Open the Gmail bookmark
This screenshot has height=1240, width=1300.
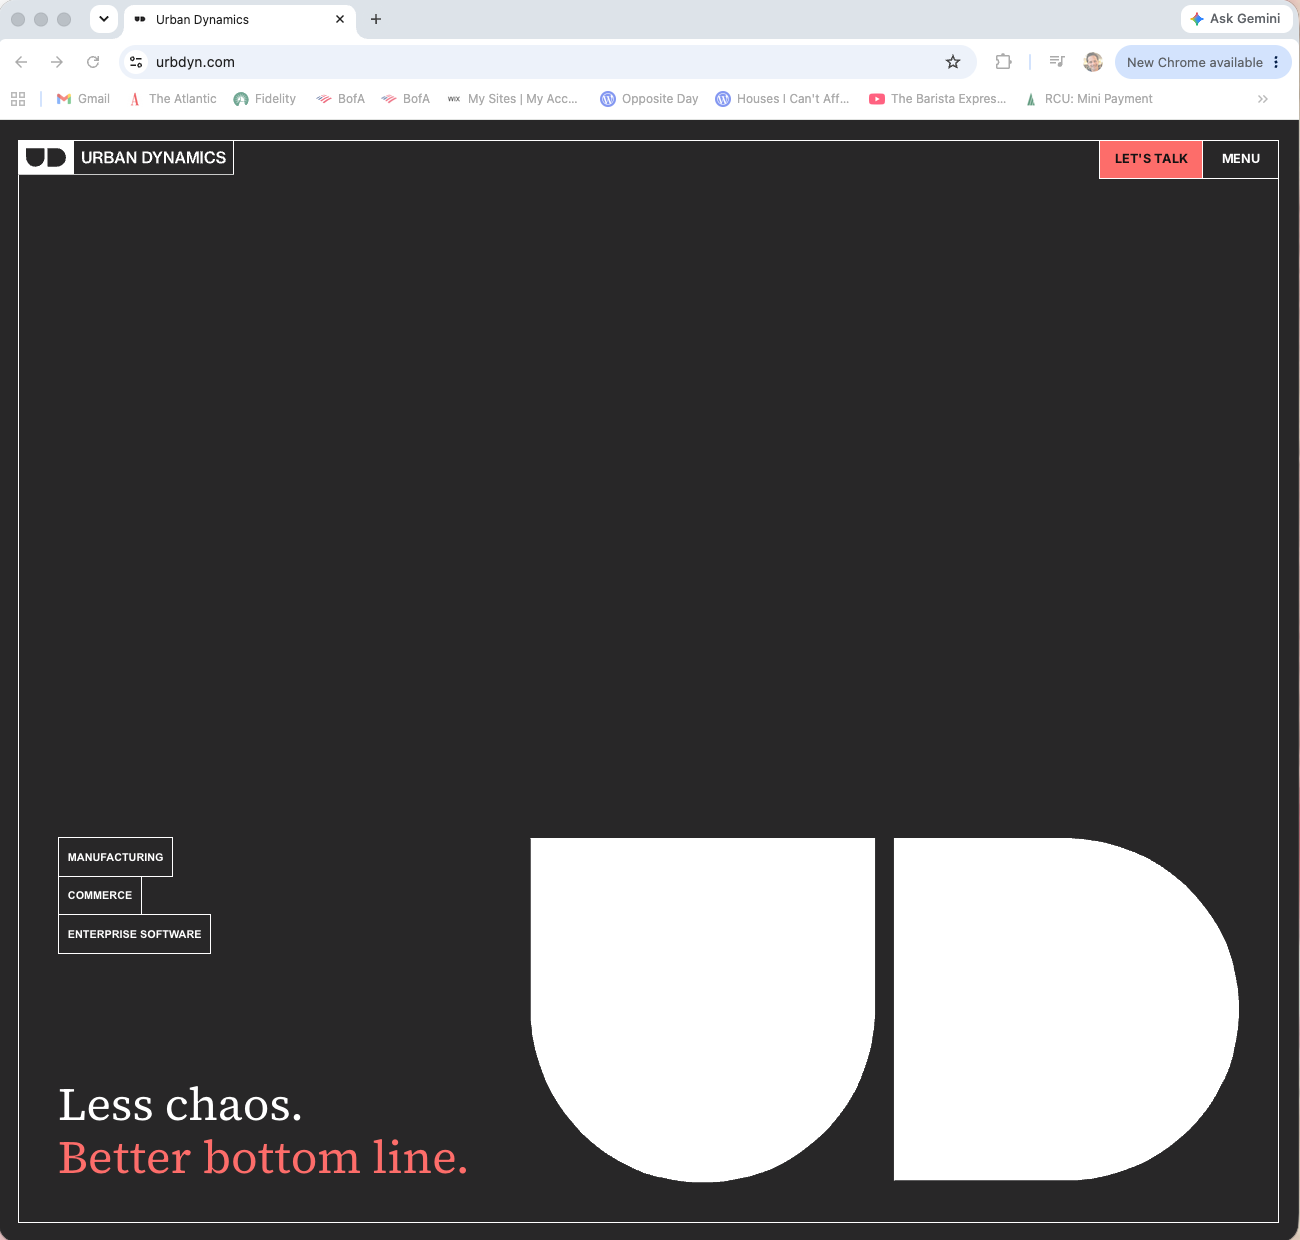tap(84, 99)
